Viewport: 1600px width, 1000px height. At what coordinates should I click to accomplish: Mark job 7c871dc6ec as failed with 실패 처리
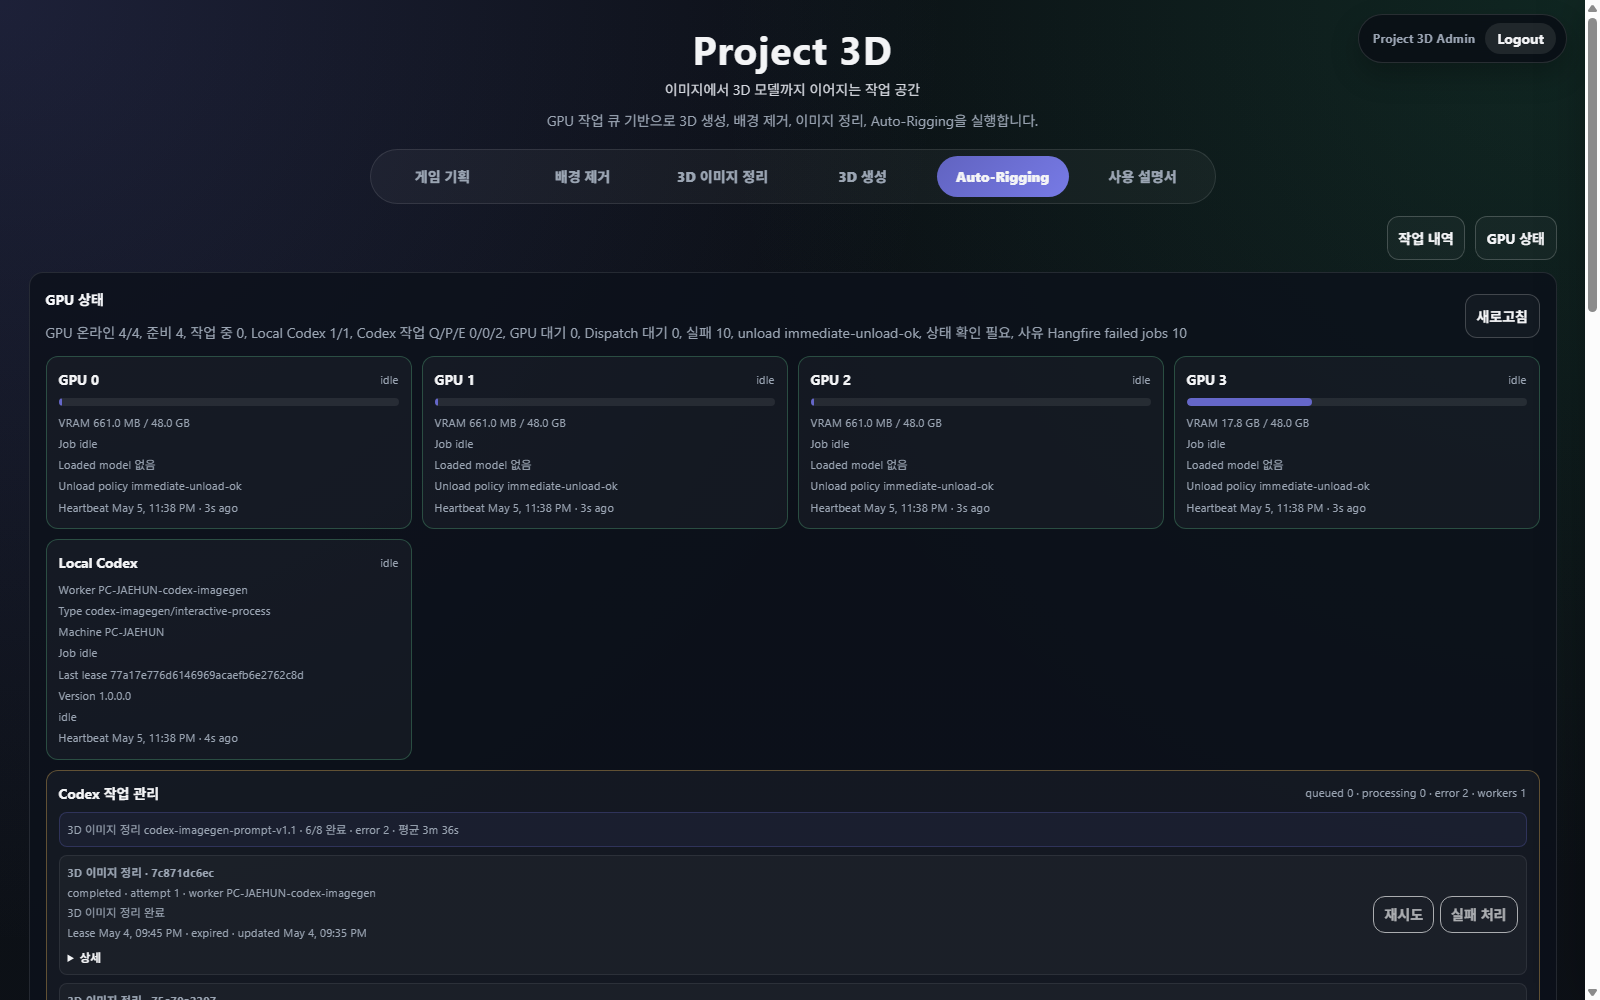pos(1478,915)
